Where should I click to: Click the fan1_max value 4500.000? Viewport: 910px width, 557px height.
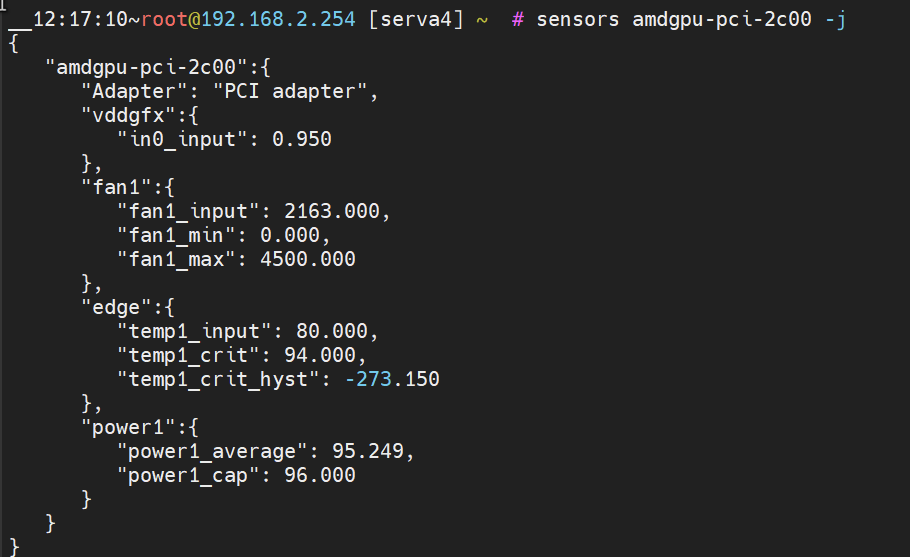(308, 259)
